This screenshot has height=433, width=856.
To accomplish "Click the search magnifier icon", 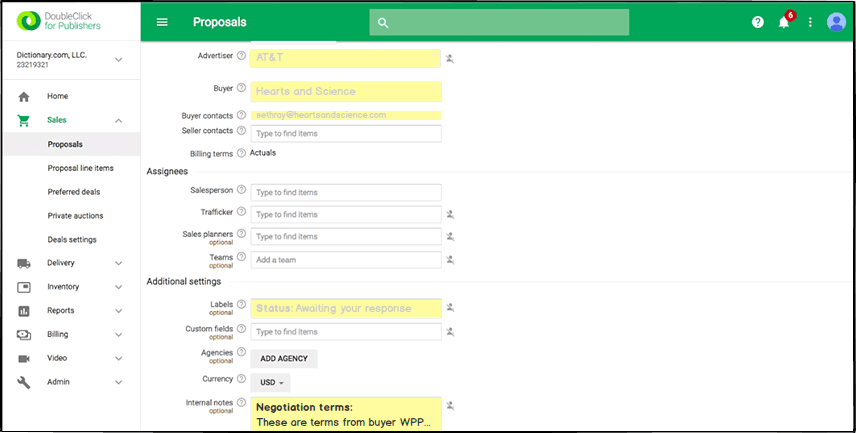I will tap(383, 23).
